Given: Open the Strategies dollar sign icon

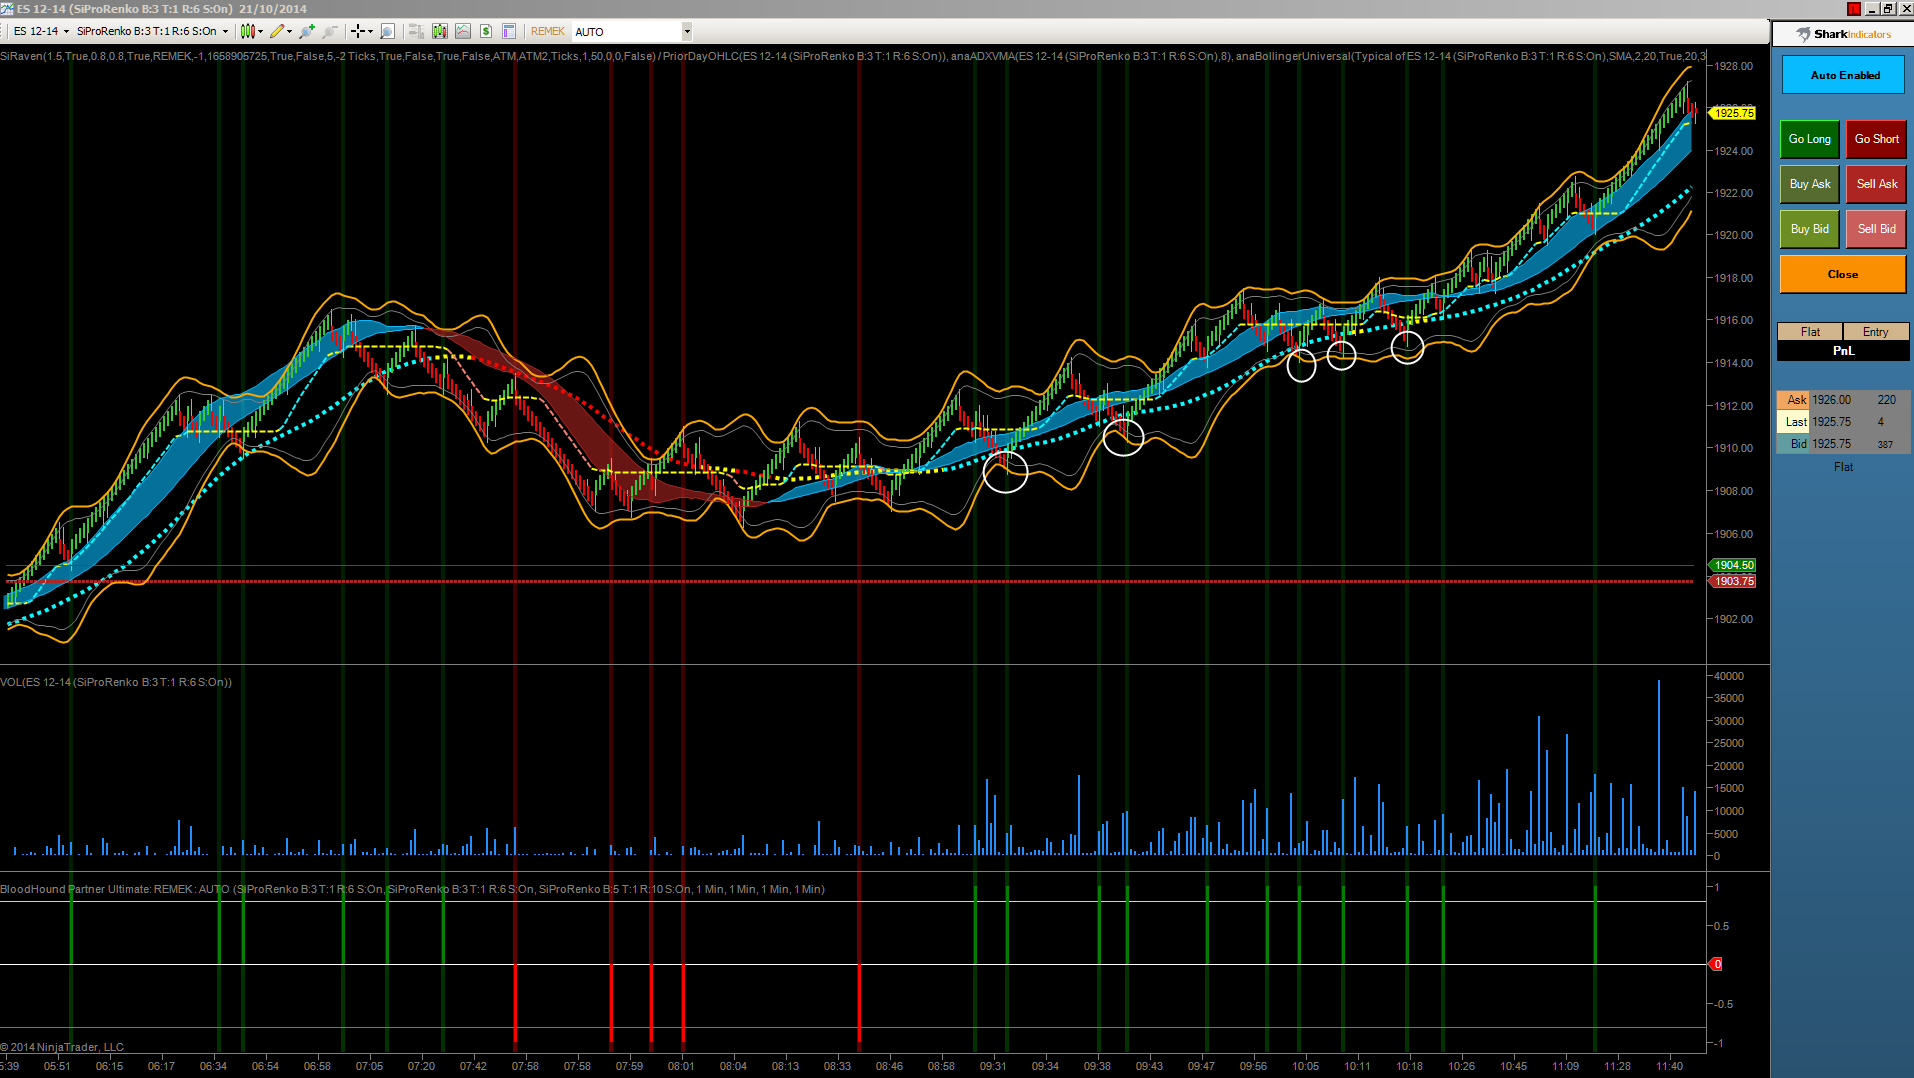Looking at the screenshot, I should [486, 31].
